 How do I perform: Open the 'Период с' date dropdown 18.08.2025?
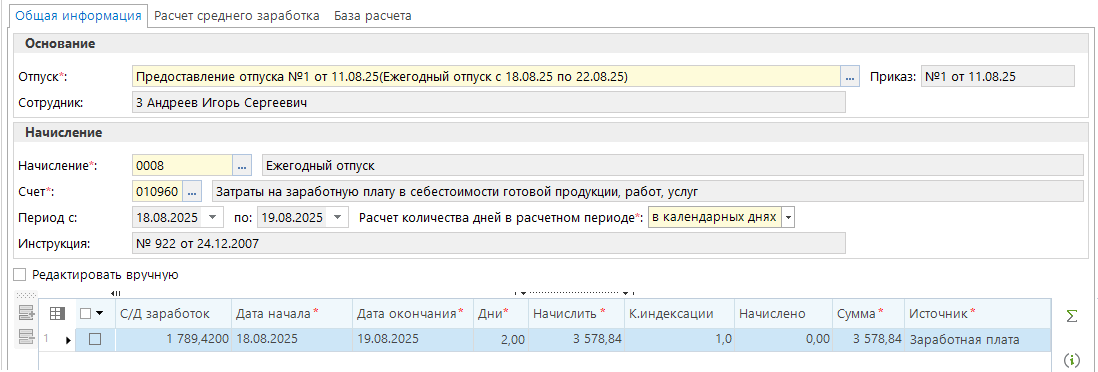pyautogui.click(x=213, y=218)
